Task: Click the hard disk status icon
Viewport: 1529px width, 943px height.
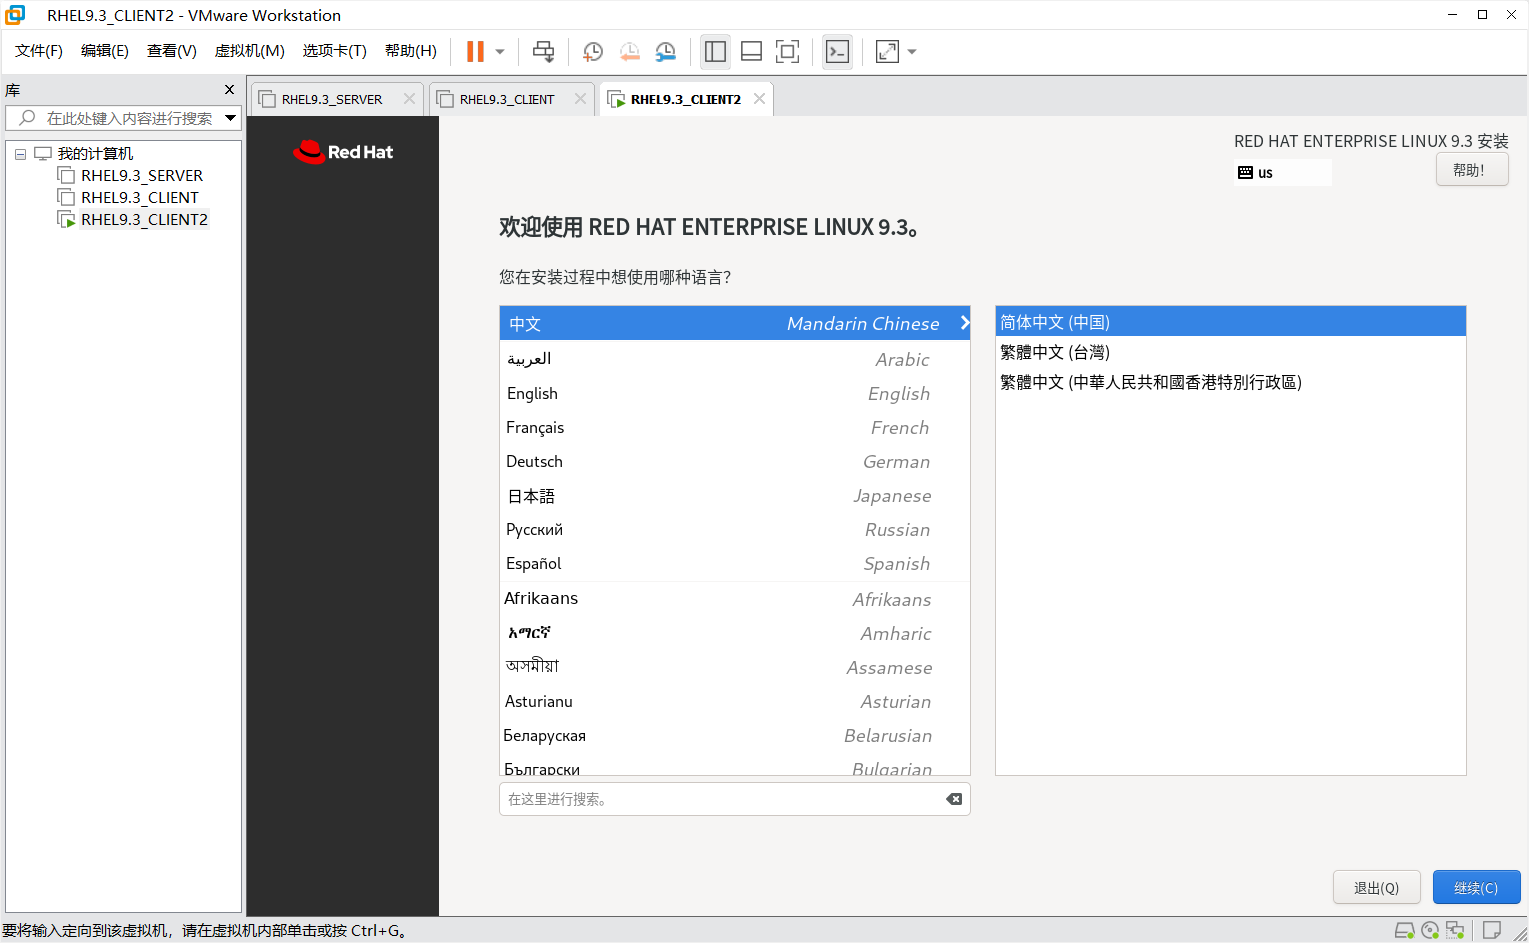Action: pos(1404,930)
